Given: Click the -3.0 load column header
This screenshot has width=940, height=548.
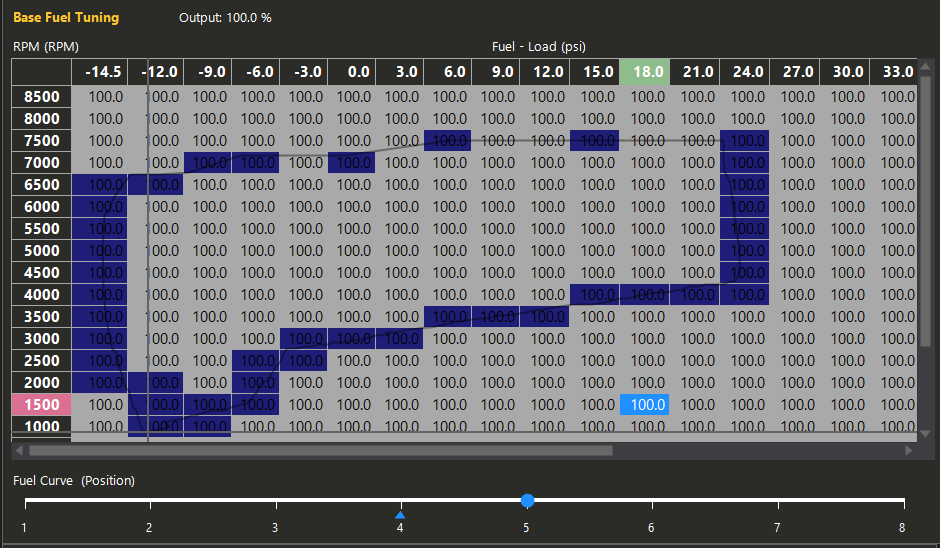Looking at the screenshot, I should click(303, 72).
